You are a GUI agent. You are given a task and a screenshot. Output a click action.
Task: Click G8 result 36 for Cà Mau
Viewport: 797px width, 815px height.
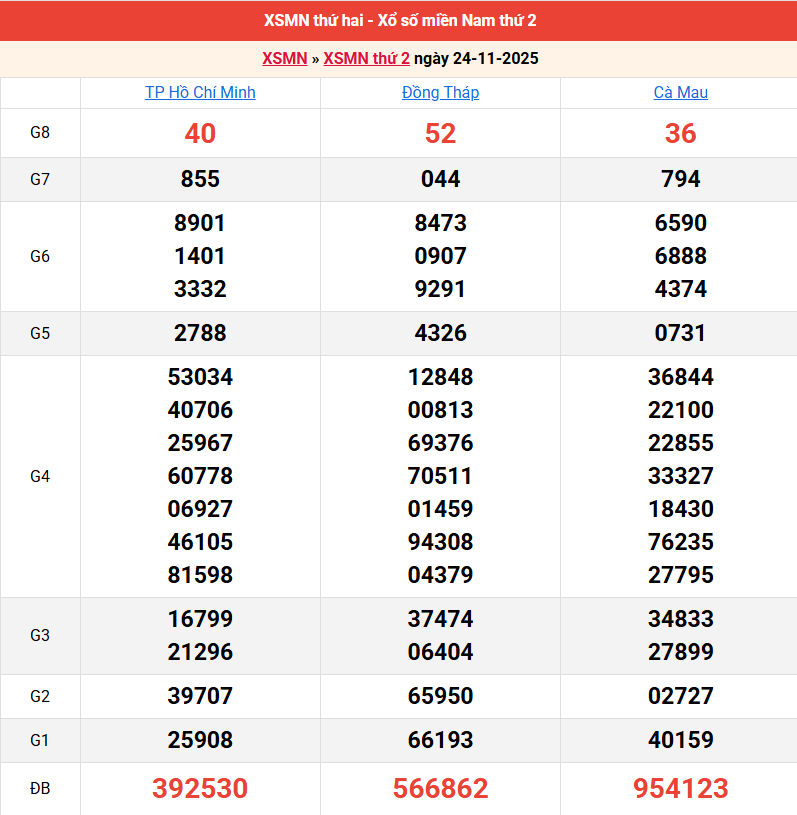680,133
